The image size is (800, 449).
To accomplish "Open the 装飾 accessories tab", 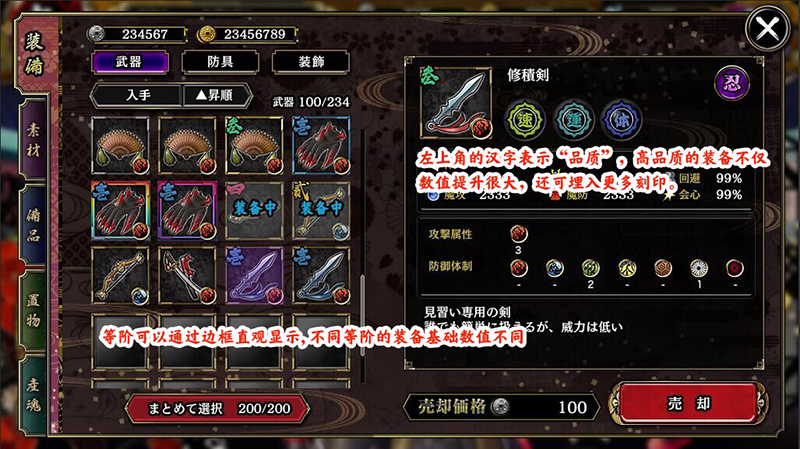I will (x=311, y=62).
